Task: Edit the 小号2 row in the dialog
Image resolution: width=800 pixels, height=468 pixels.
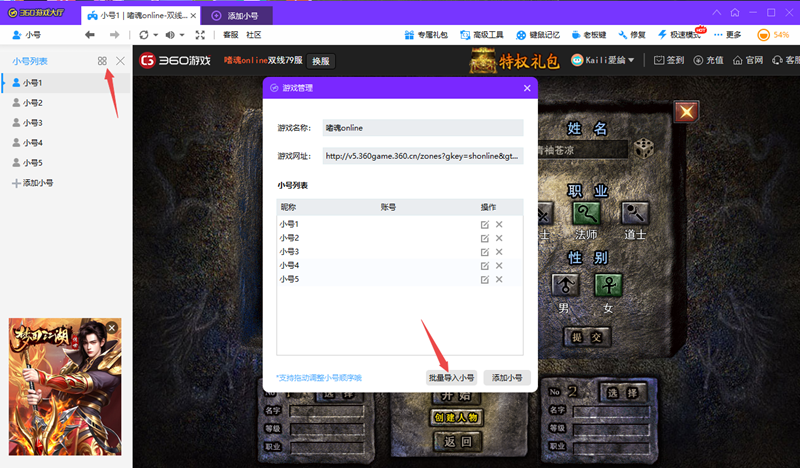Action: (485, 238)
